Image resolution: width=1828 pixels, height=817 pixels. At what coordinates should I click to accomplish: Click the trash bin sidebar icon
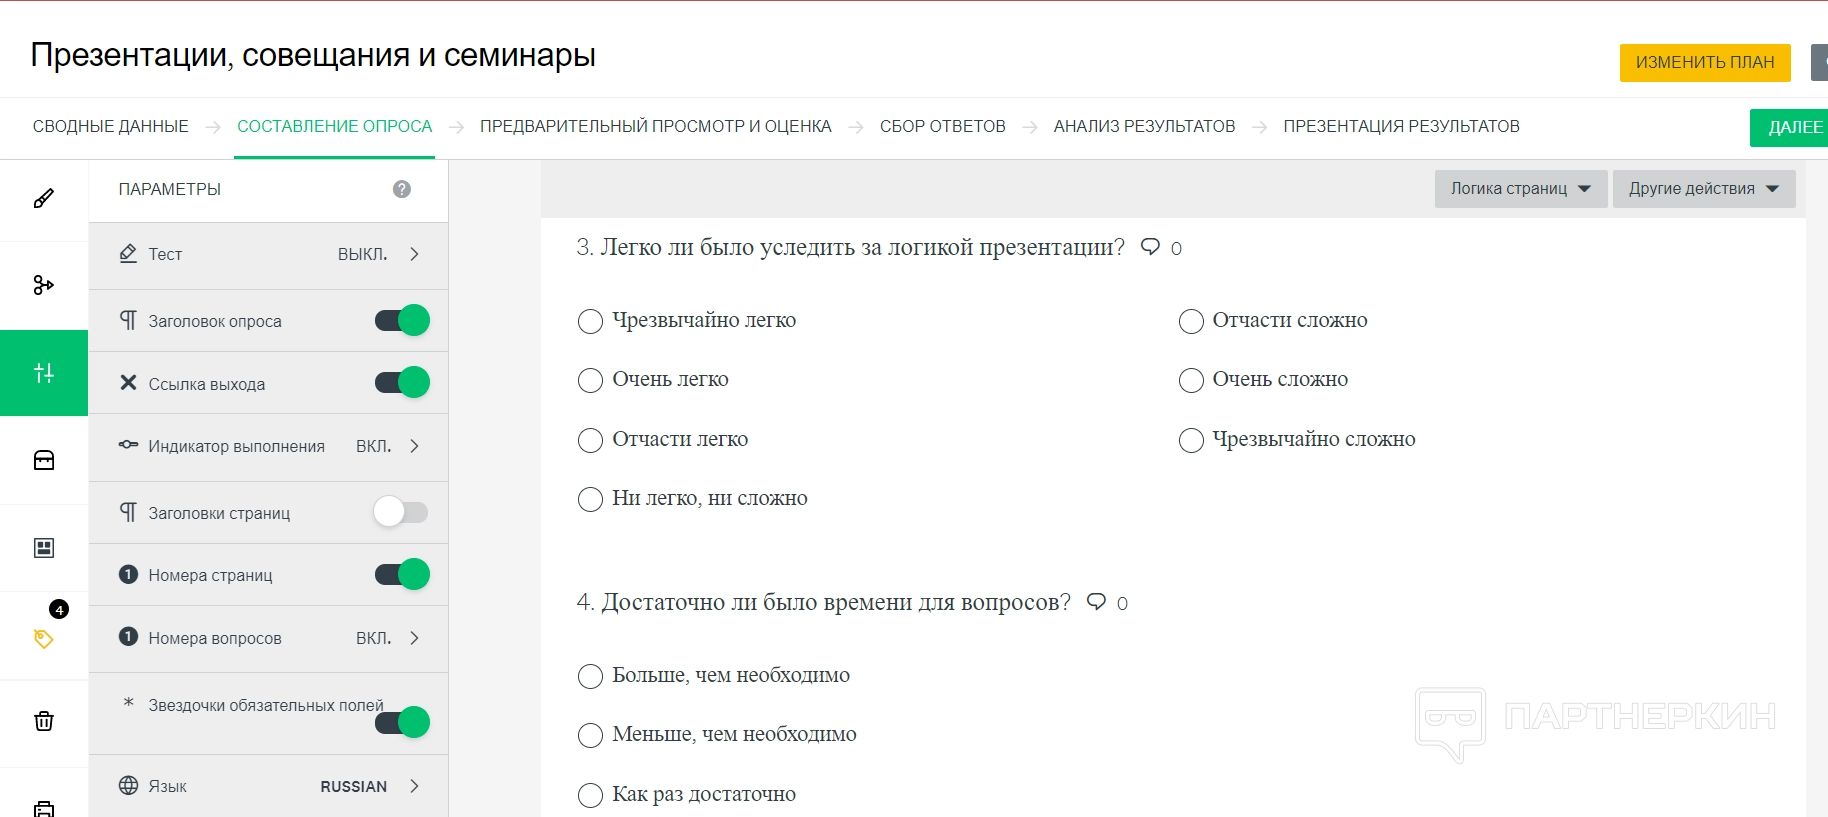tap(44, 721)
